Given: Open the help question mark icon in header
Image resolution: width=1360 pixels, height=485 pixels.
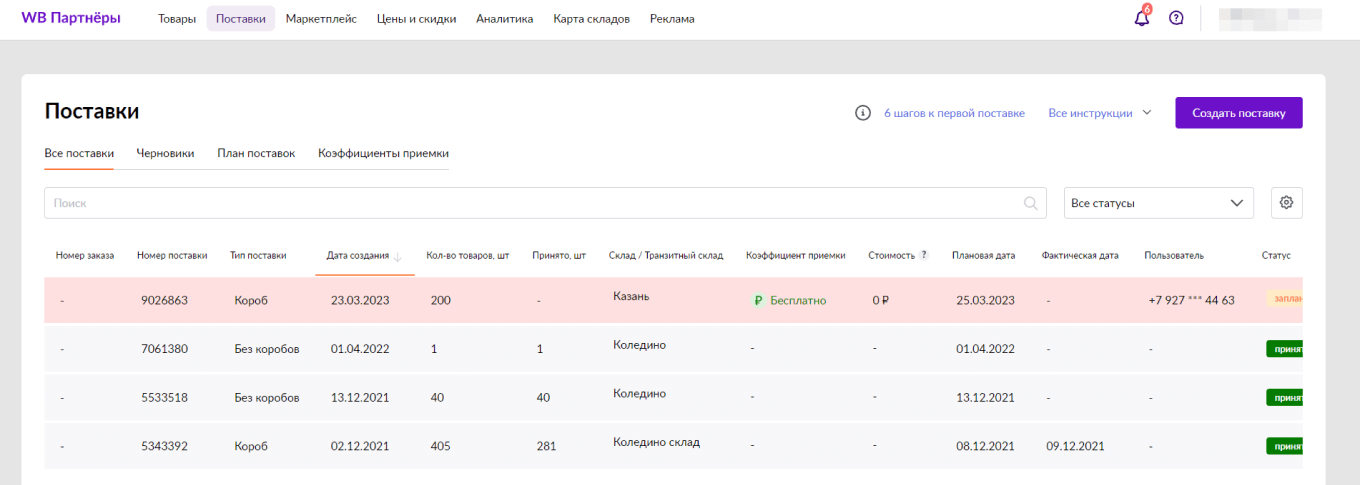Looking at the screenshot, I should [x=1176, y=18].
